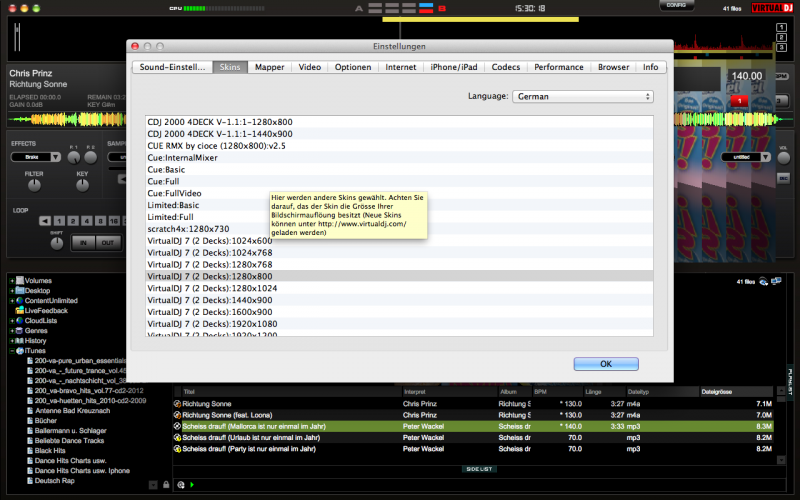Toggle waveform zoom level 3 button
Image resolution: width=800 pixels, height=500 pixels.
(780, 46)
